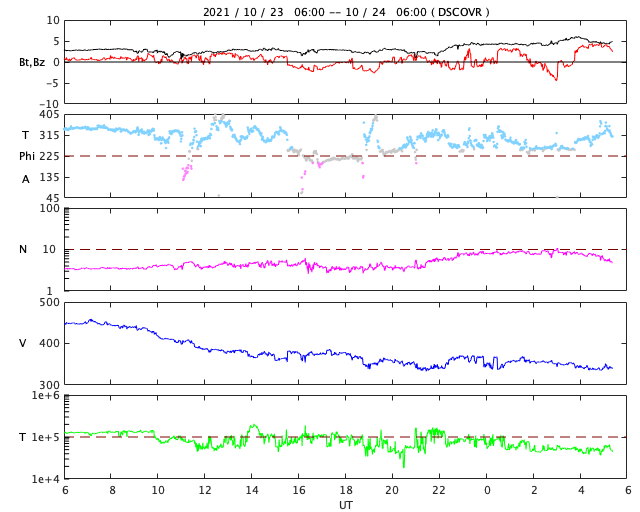Click the 'A' label under Phi
This screenshot has width=640, height=512.
(25, 179)
